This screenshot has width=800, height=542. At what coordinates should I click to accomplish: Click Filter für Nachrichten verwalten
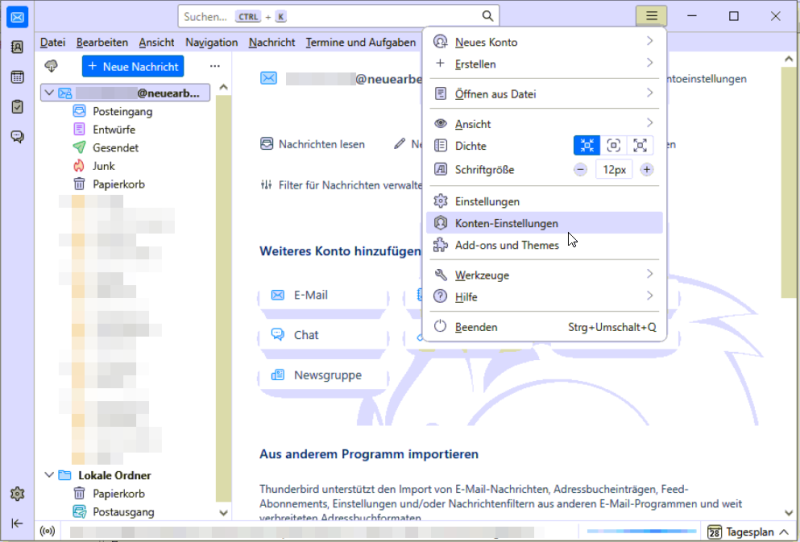[x=341, y=185]
